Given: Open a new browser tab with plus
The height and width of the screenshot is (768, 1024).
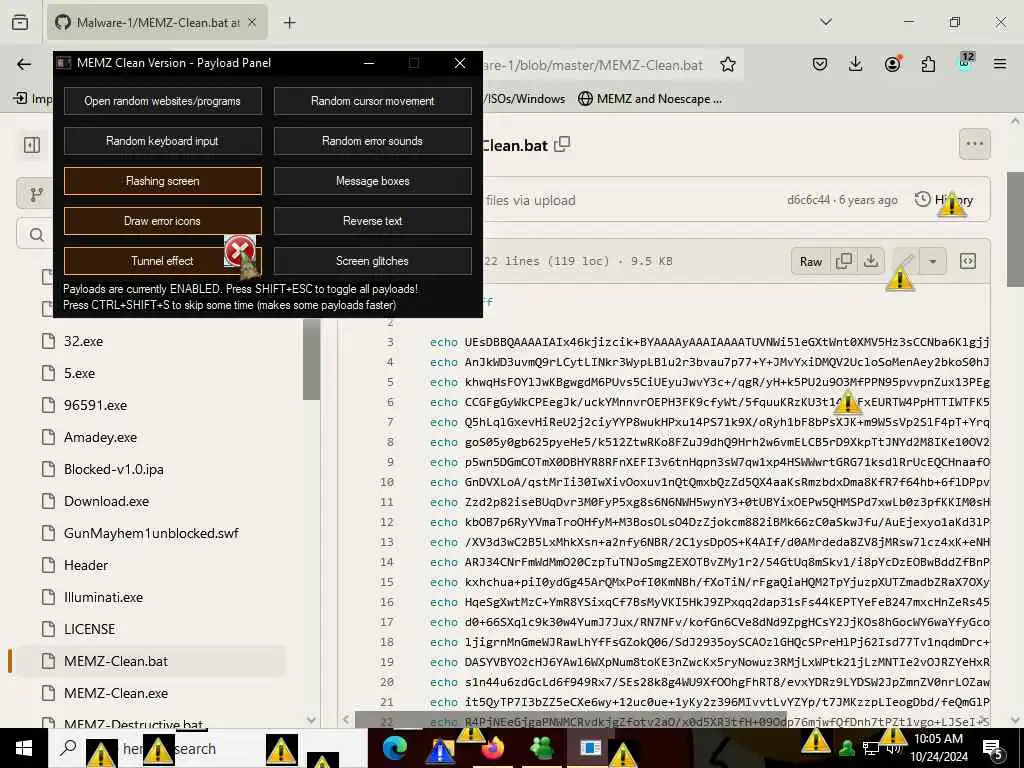Looking at the screenshot, I should 289,23.
